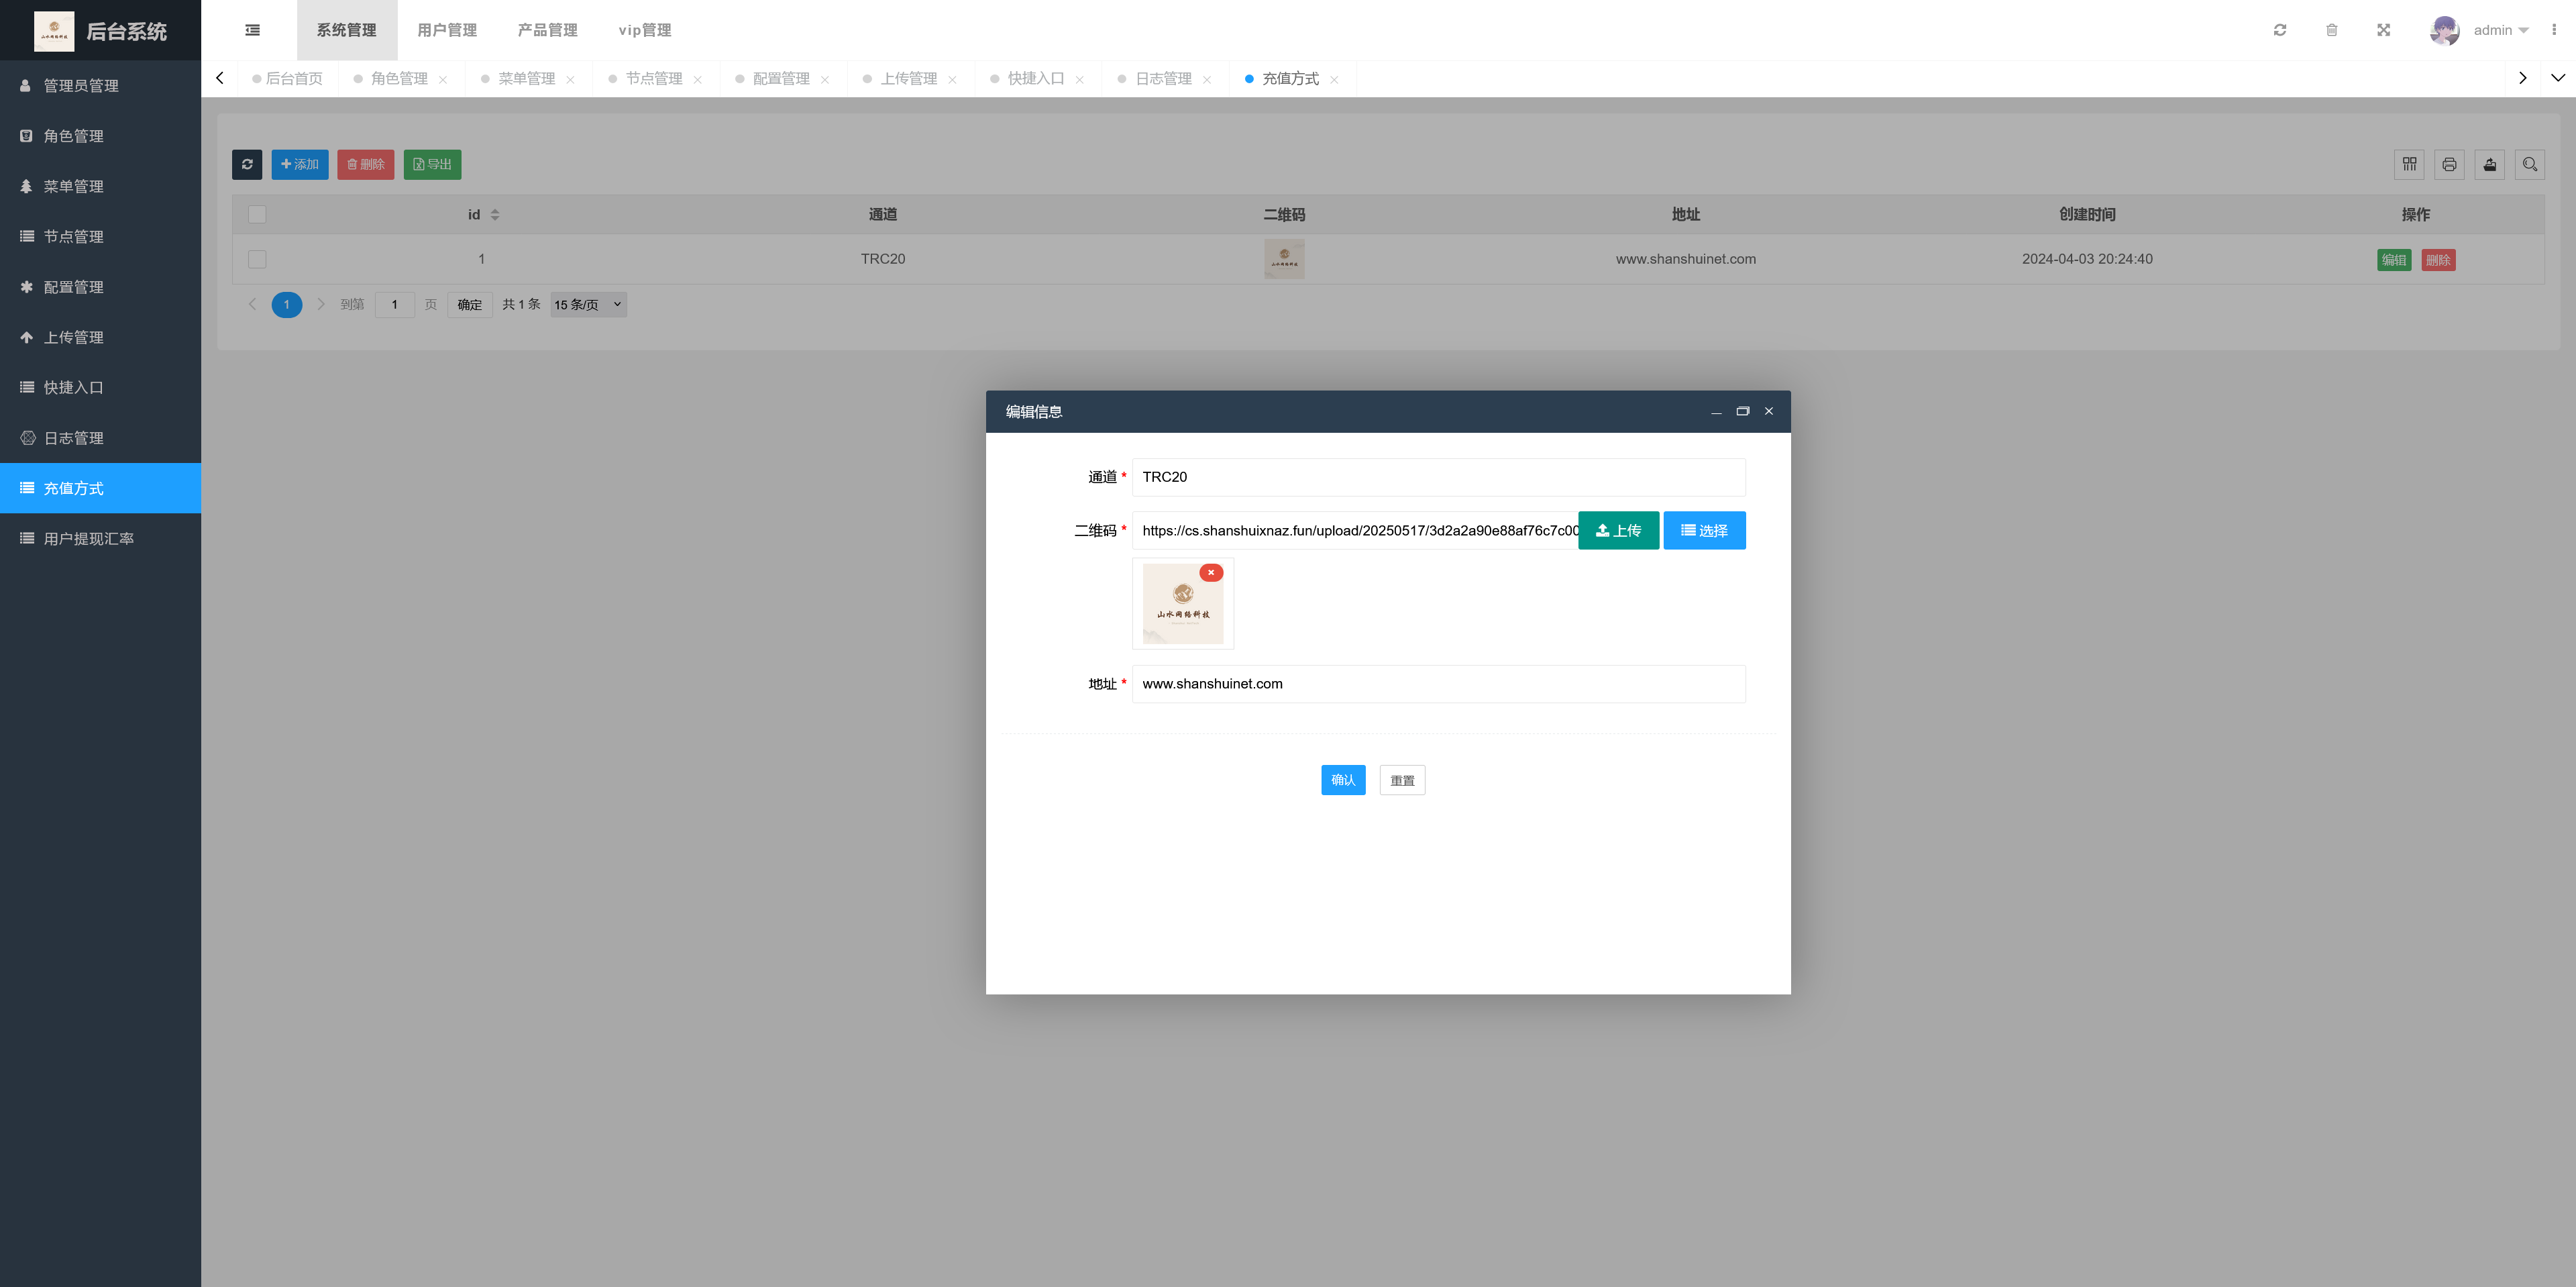Open the 配置管理 tab
Image resolution: width=2576 pixels, height=1287 pixels.
pyautogui.click(x=780, y=79)
